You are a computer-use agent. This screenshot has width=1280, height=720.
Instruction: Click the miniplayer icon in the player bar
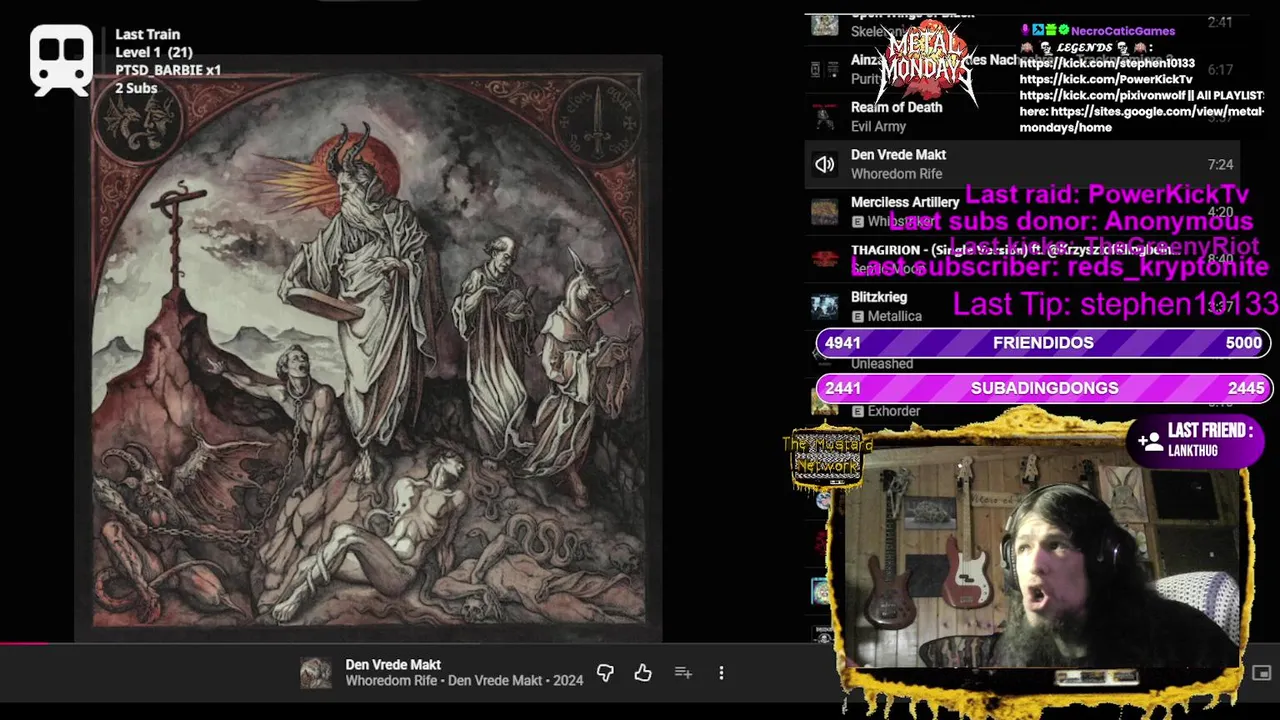(x=1261, y=673)
